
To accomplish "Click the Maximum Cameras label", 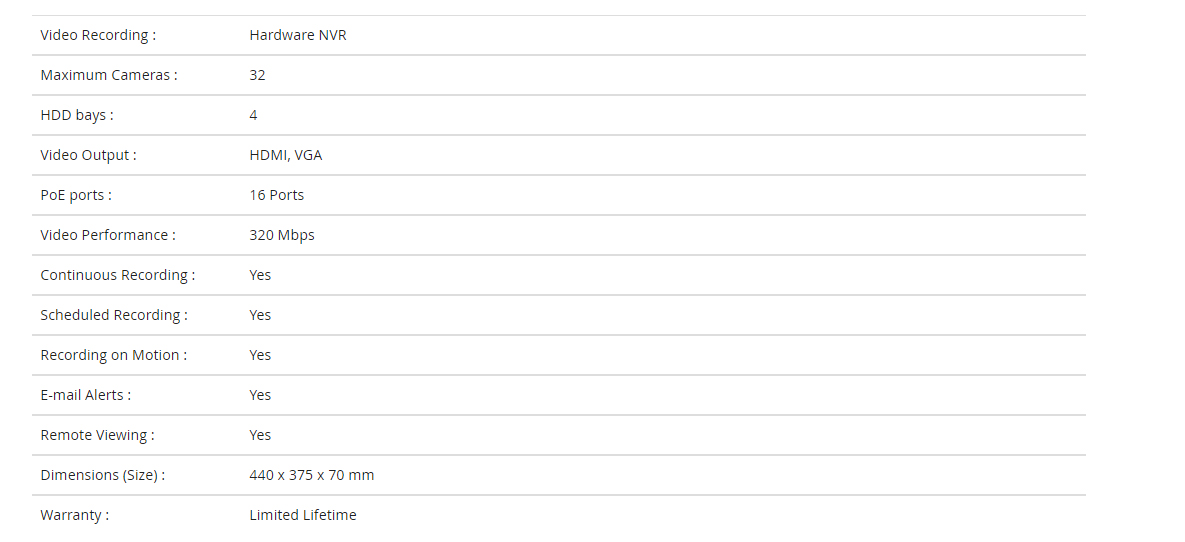I will pos(109,76).
